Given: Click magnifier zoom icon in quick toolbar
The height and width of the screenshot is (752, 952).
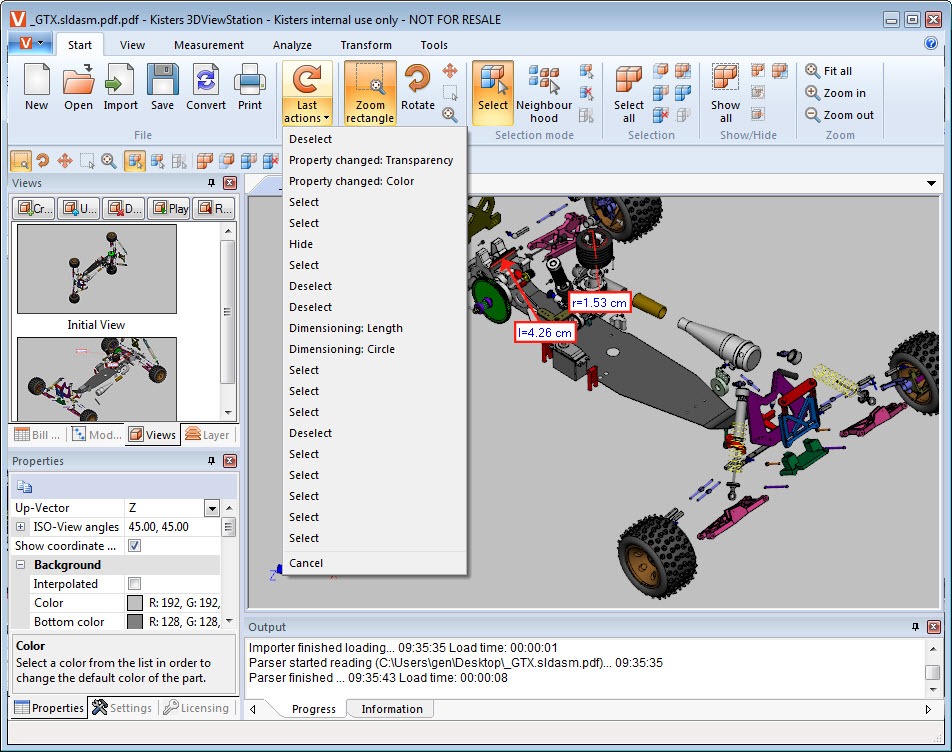Looking at the screenshot, I should pyautogui.click(x=109, y=161).
